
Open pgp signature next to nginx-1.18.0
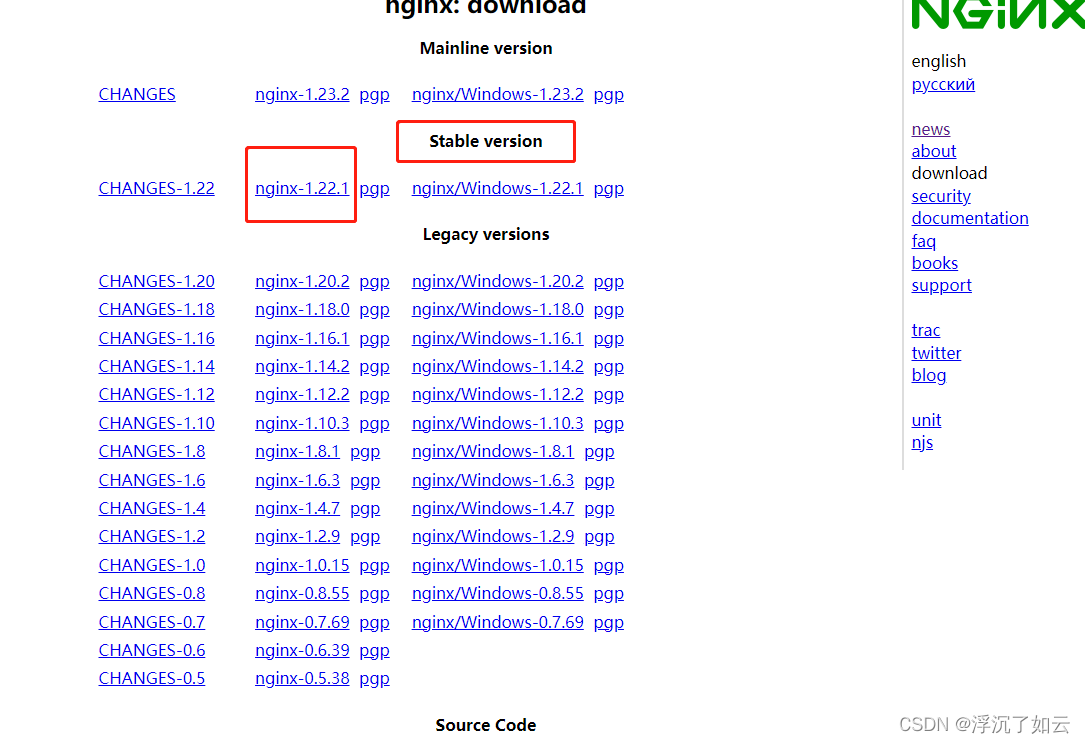click(374, 310)
